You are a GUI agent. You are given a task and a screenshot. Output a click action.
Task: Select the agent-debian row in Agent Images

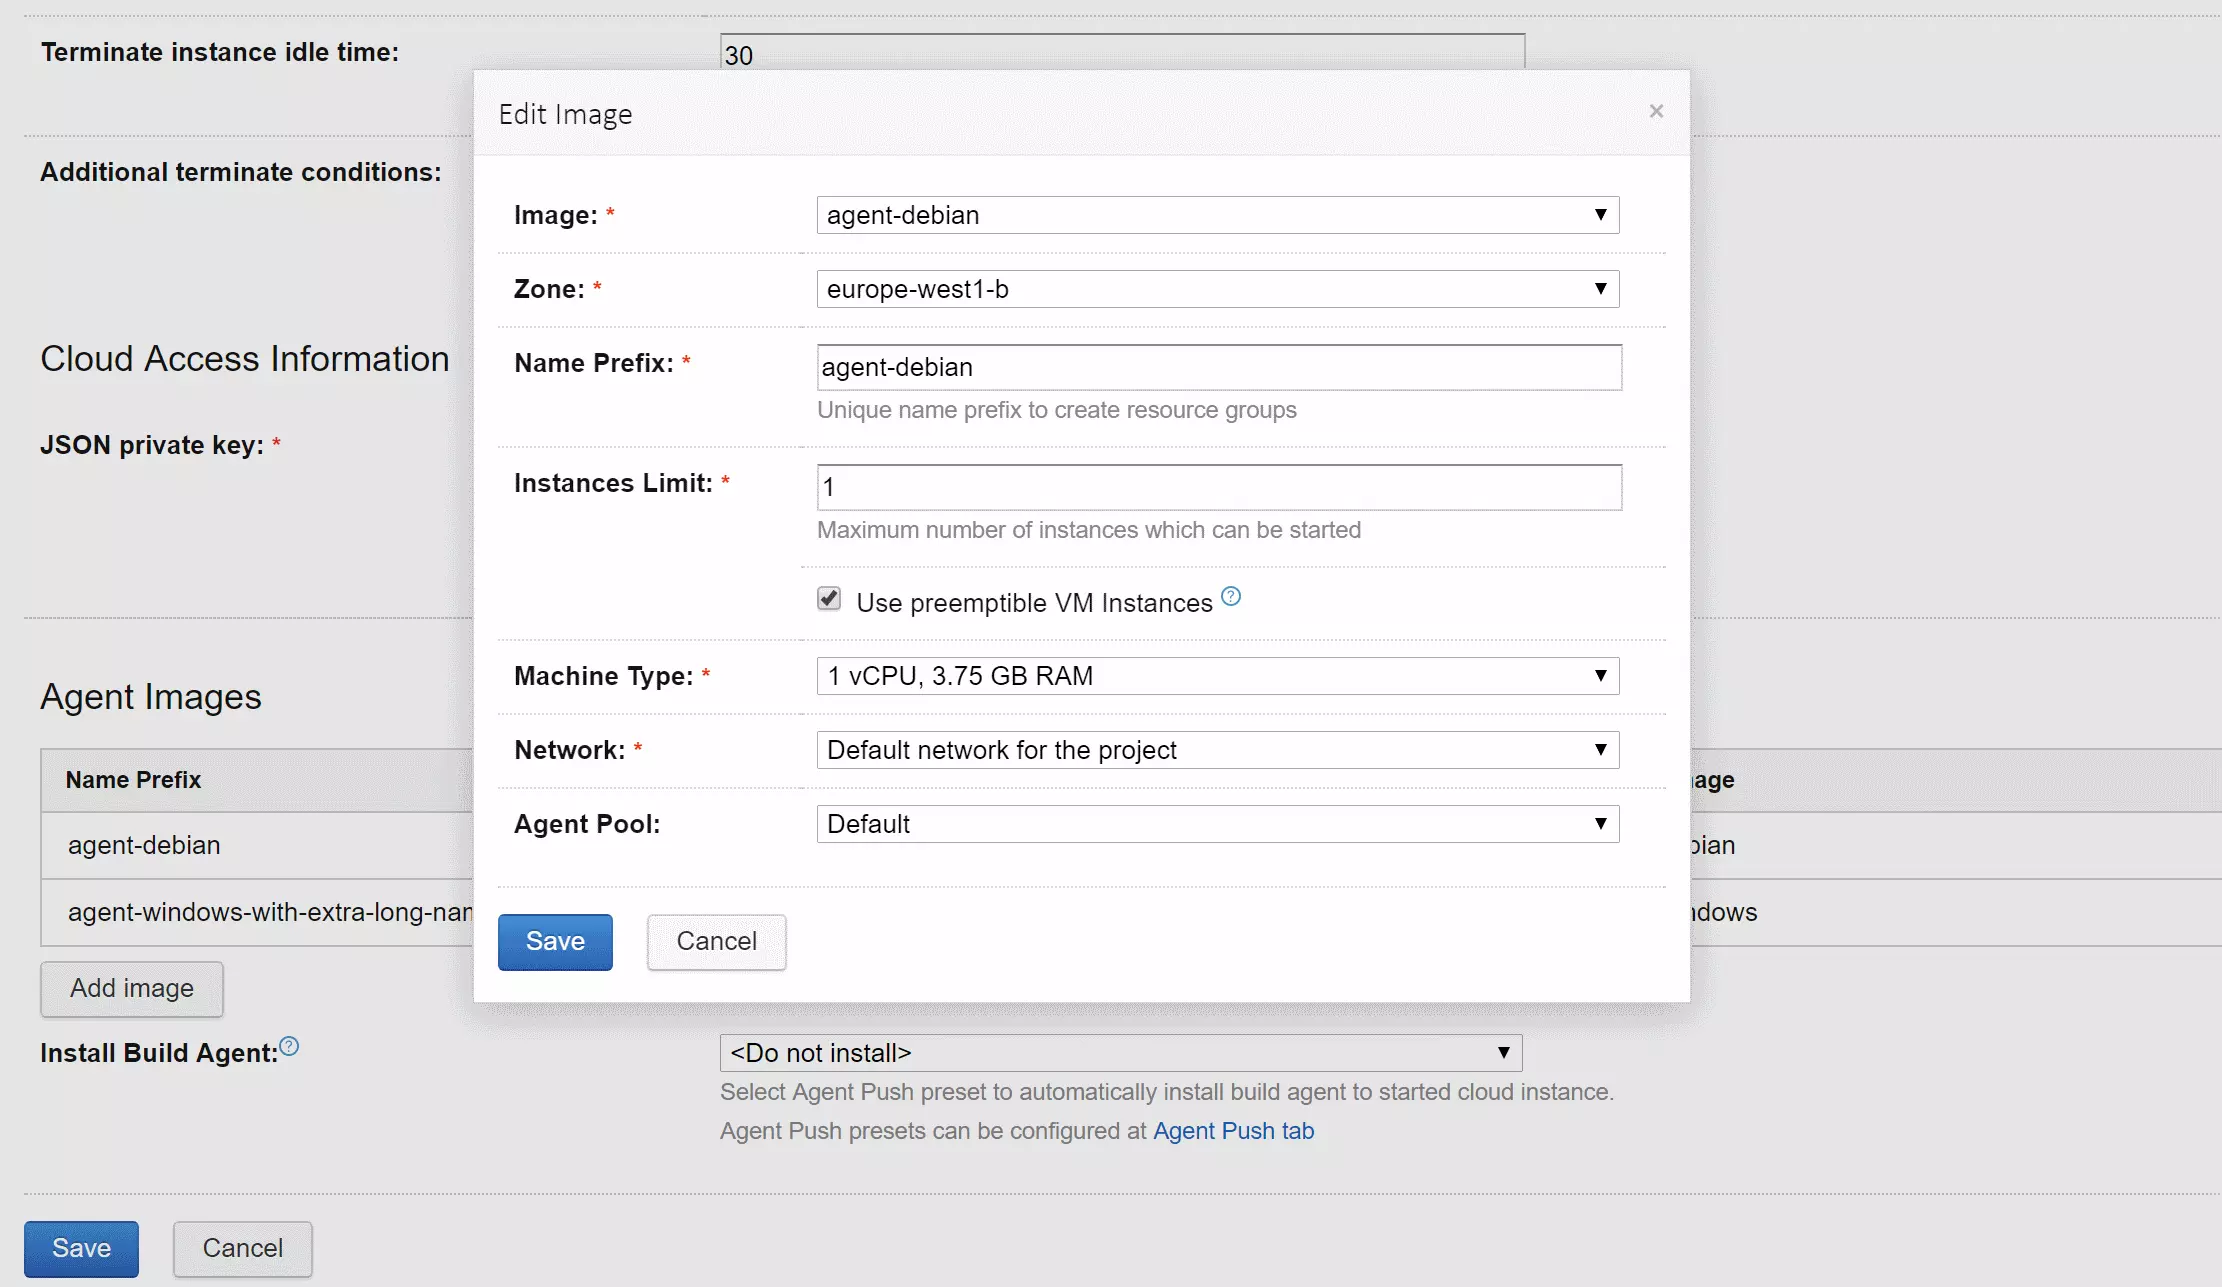pos(250,845)
